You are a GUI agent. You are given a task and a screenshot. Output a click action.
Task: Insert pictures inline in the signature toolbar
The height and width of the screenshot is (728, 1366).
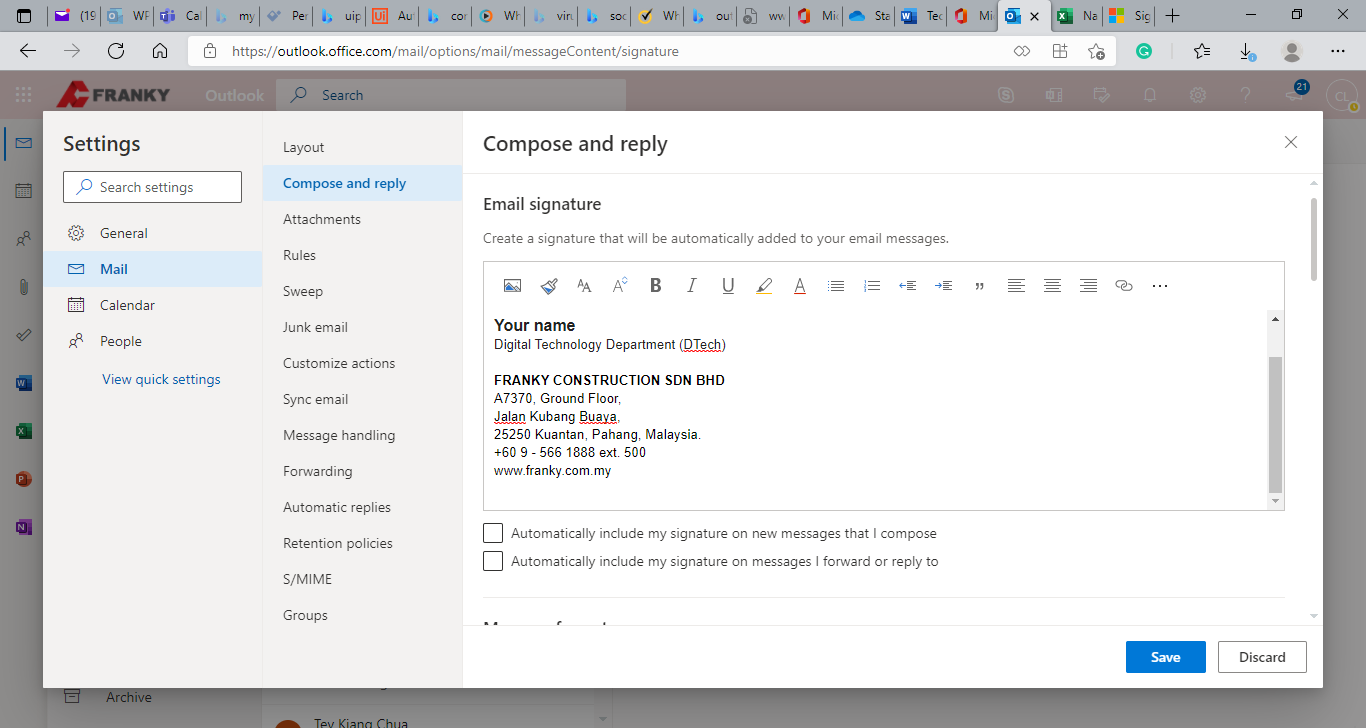coord(512,286)
